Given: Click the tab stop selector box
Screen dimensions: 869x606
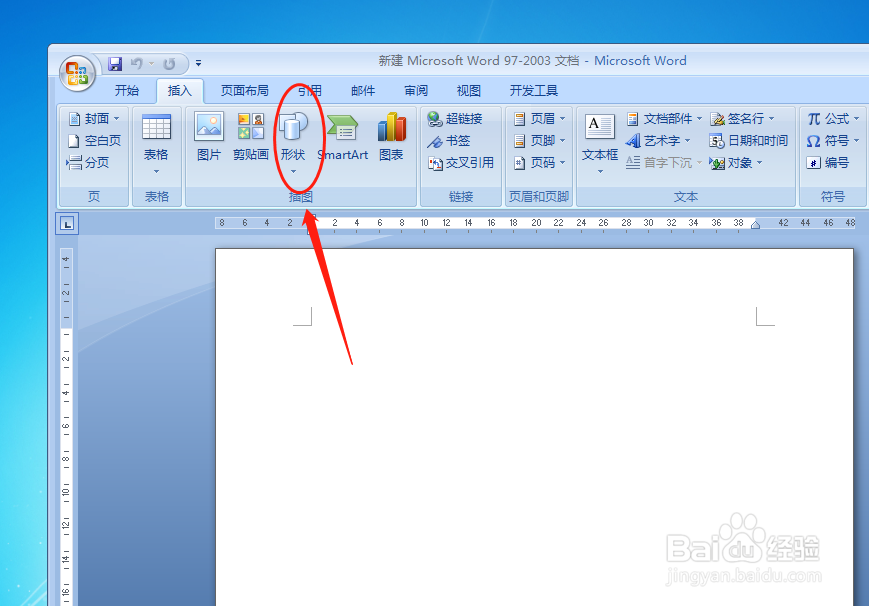Looking at the screenshot, I should (67, 223).
